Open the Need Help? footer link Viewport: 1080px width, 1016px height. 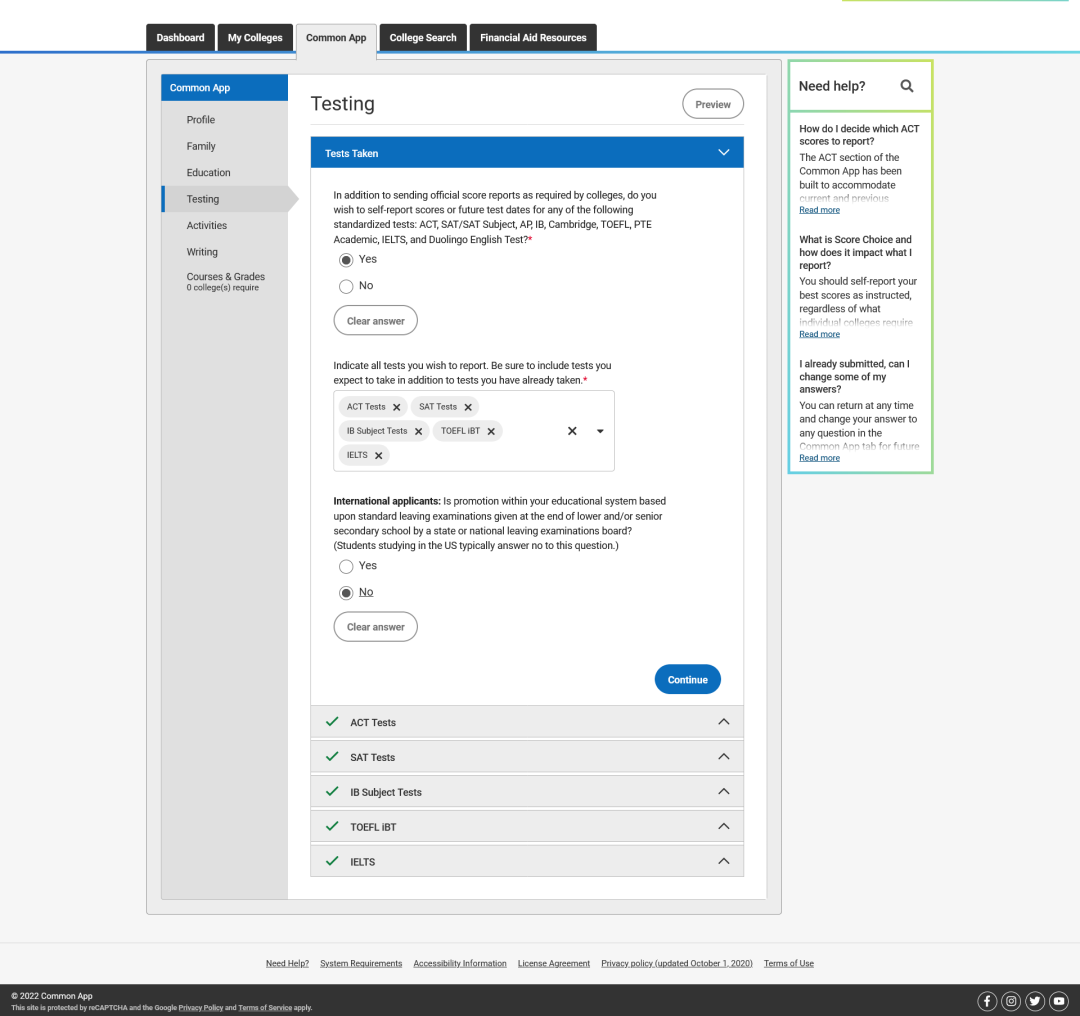click(x=287, y=963)
